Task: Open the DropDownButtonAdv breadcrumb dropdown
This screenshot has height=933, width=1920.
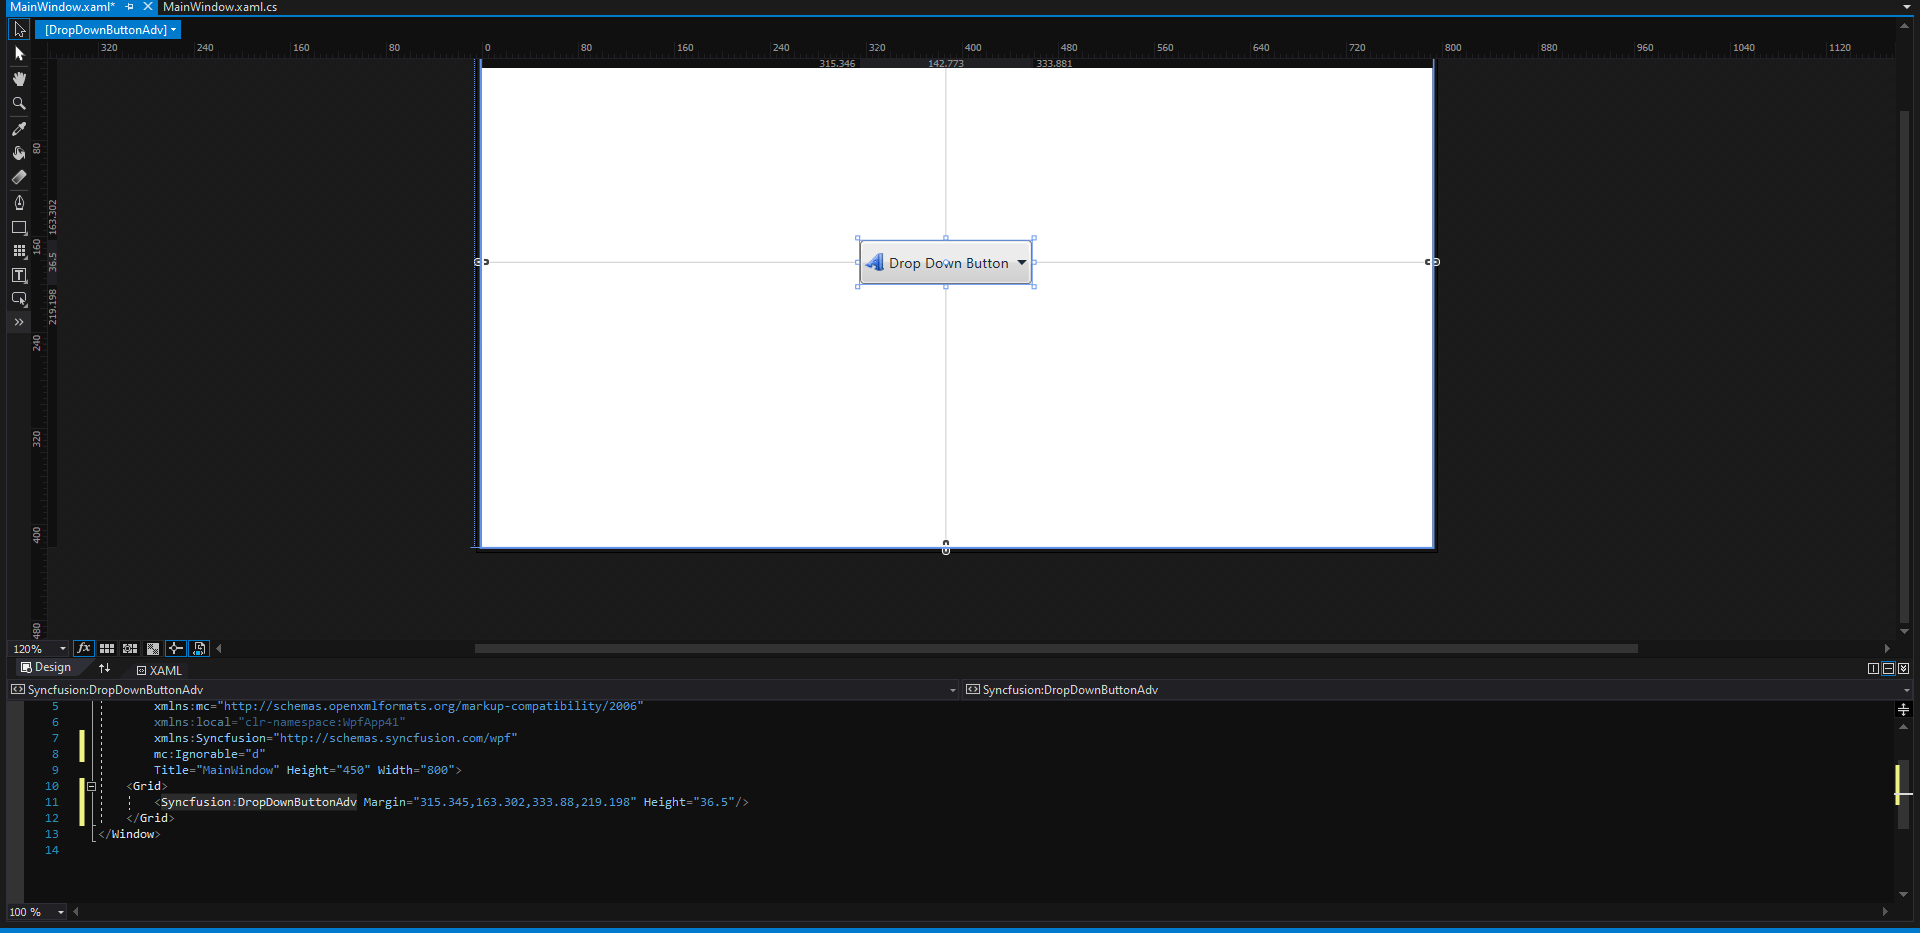Action: click(173, 29)
